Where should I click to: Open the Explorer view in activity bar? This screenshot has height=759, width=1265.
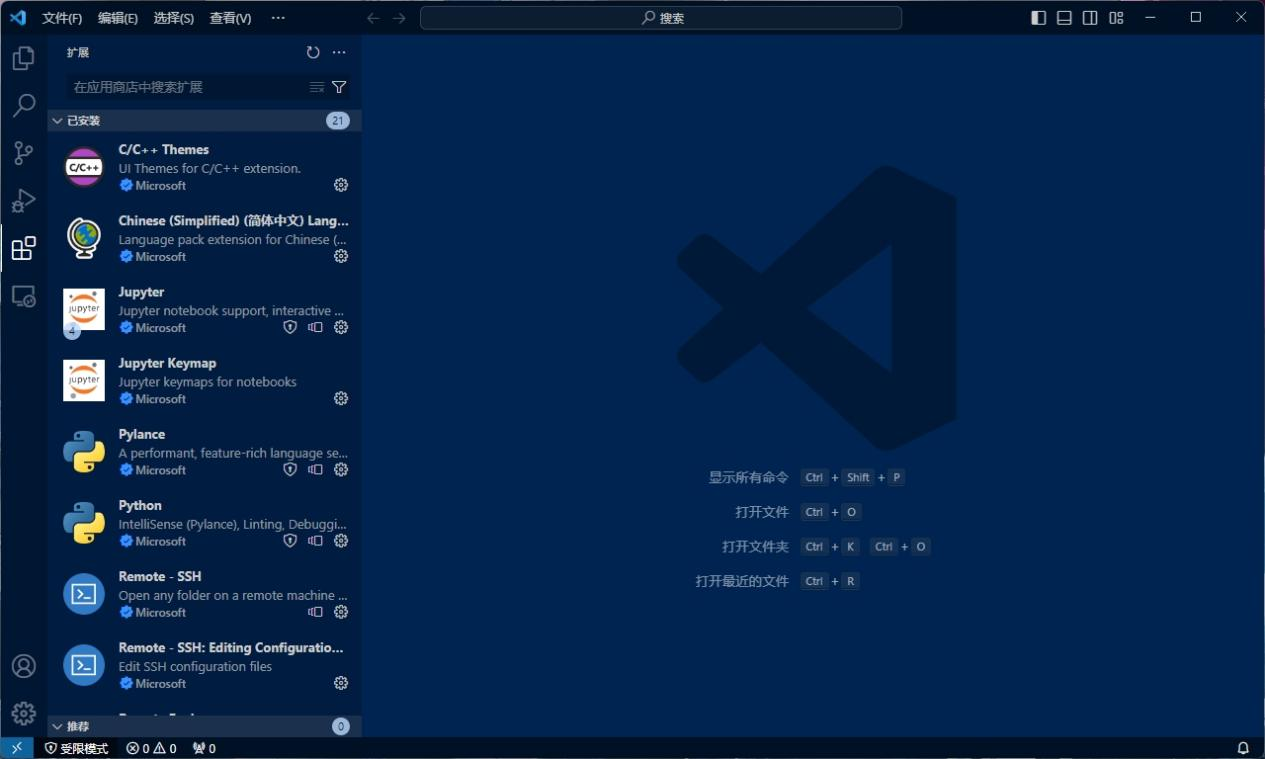23,59
